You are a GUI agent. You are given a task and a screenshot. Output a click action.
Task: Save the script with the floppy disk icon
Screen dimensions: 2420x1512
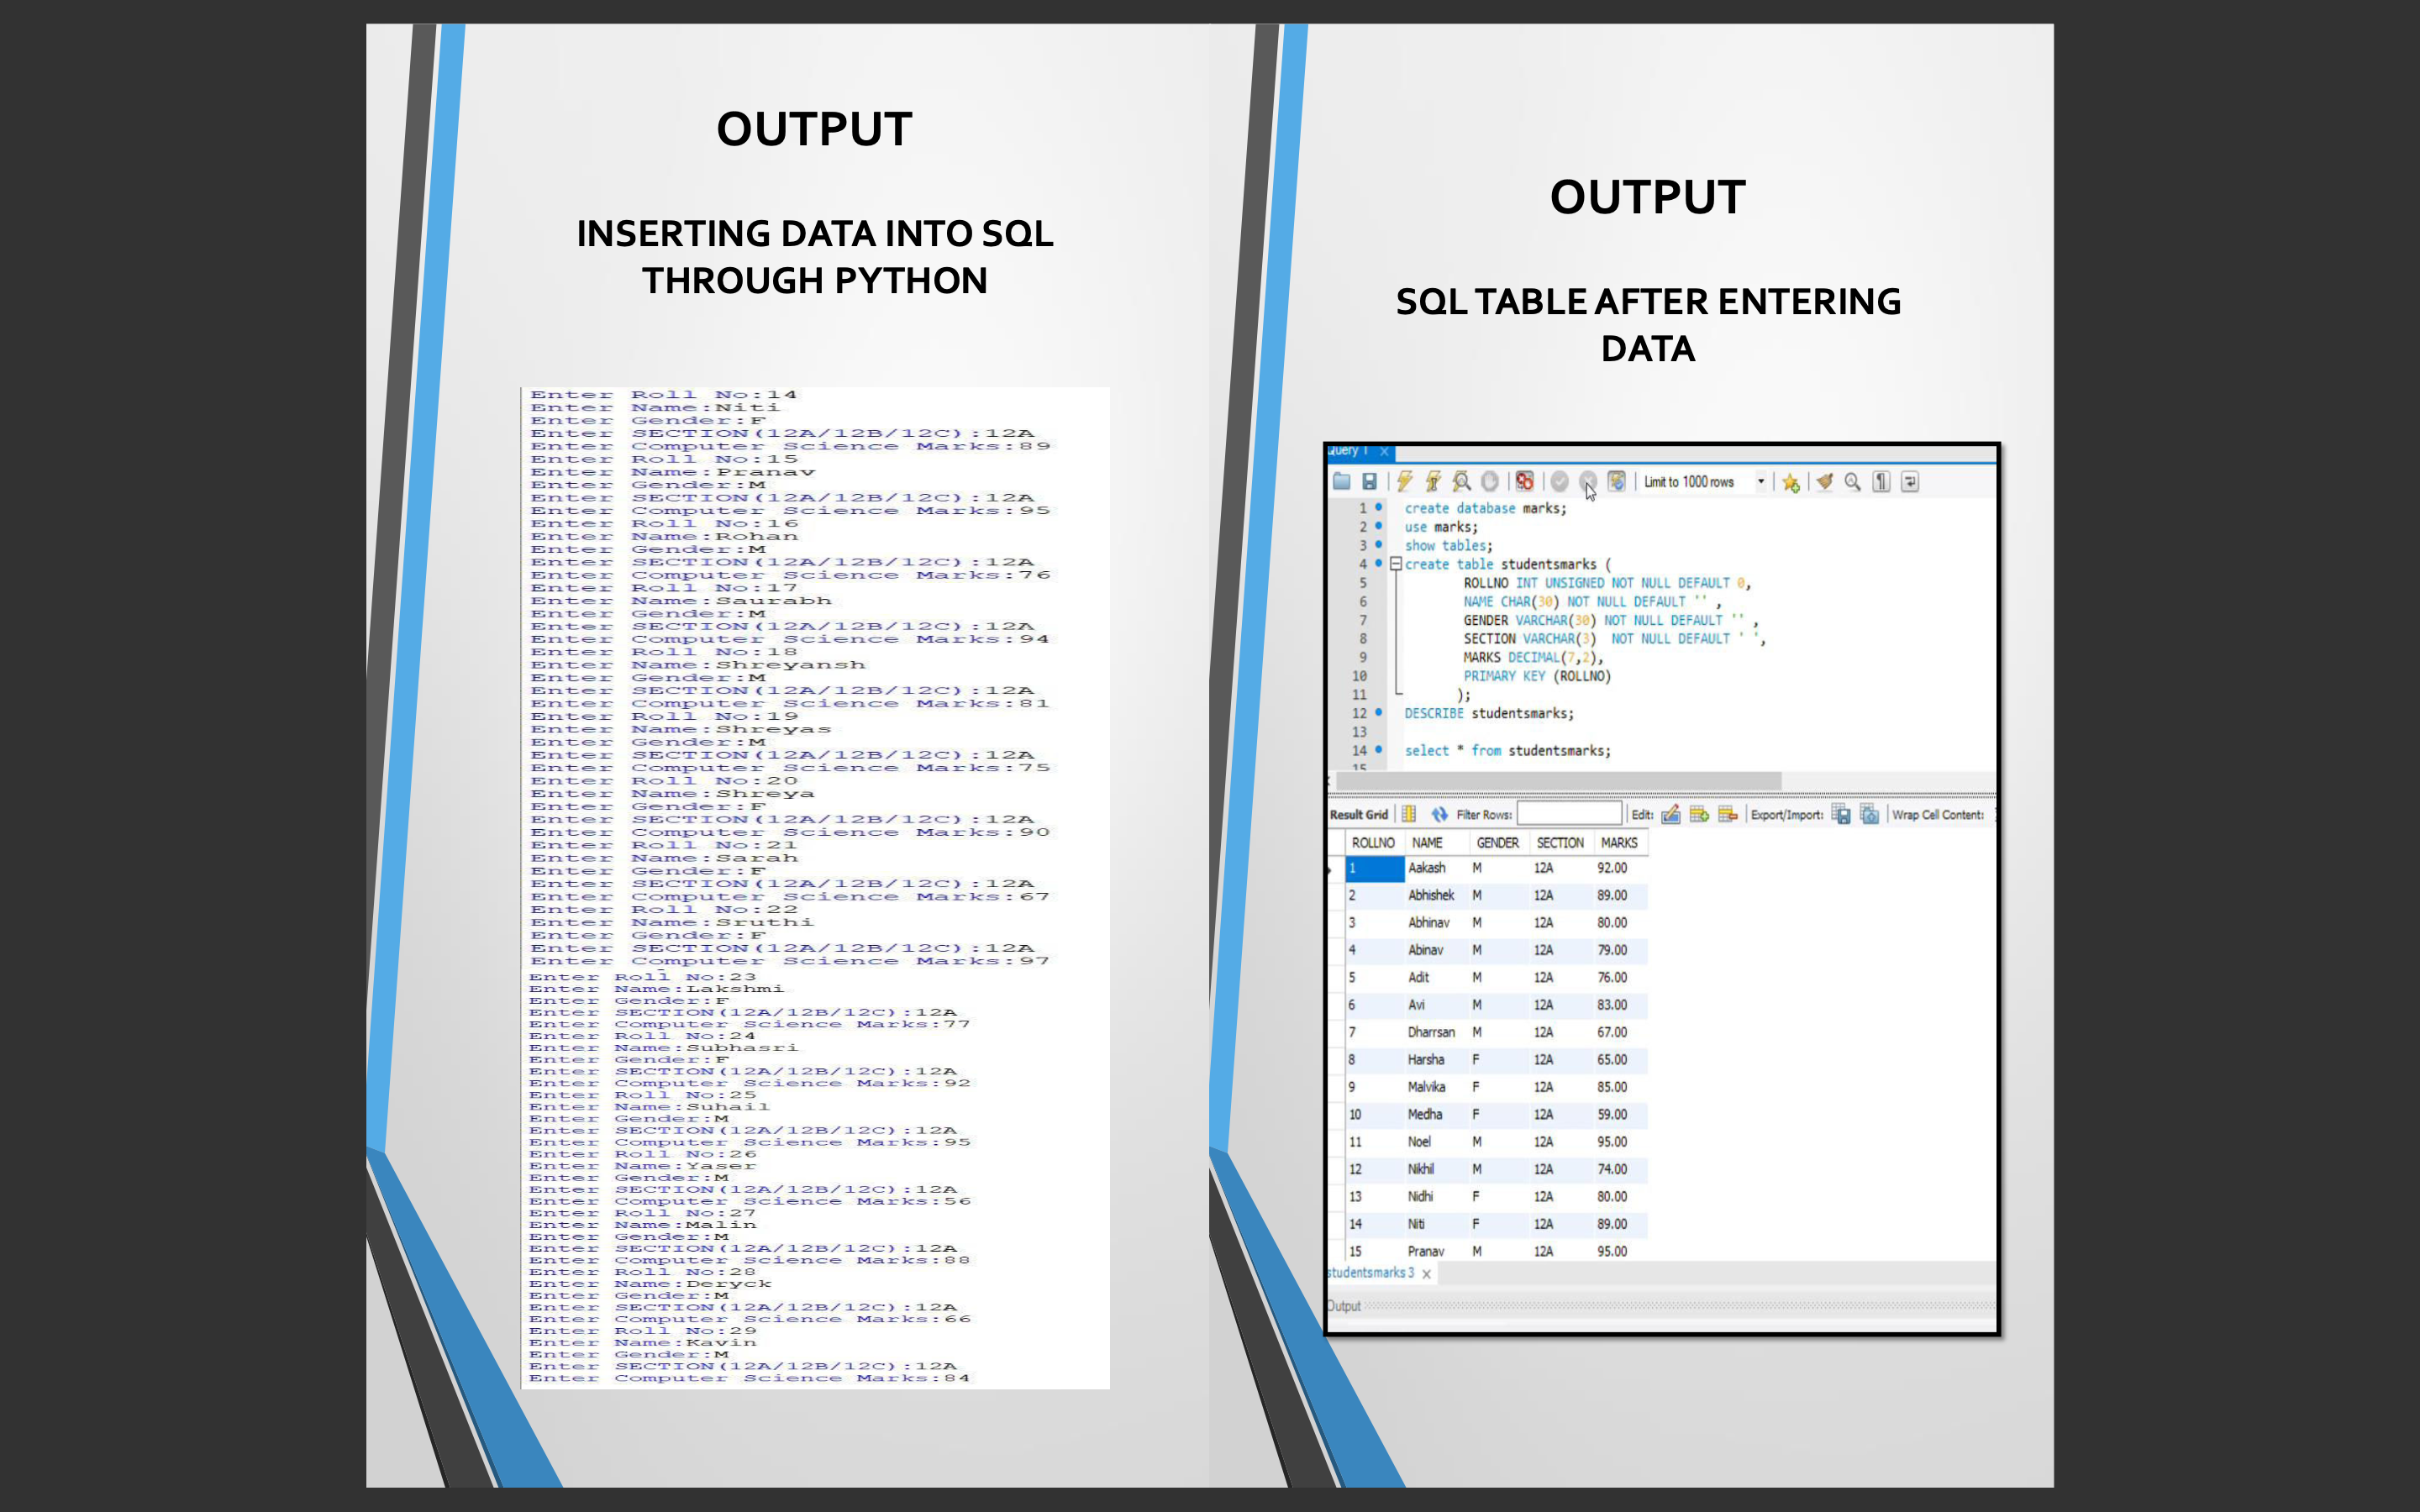(x=1370, y=481)
